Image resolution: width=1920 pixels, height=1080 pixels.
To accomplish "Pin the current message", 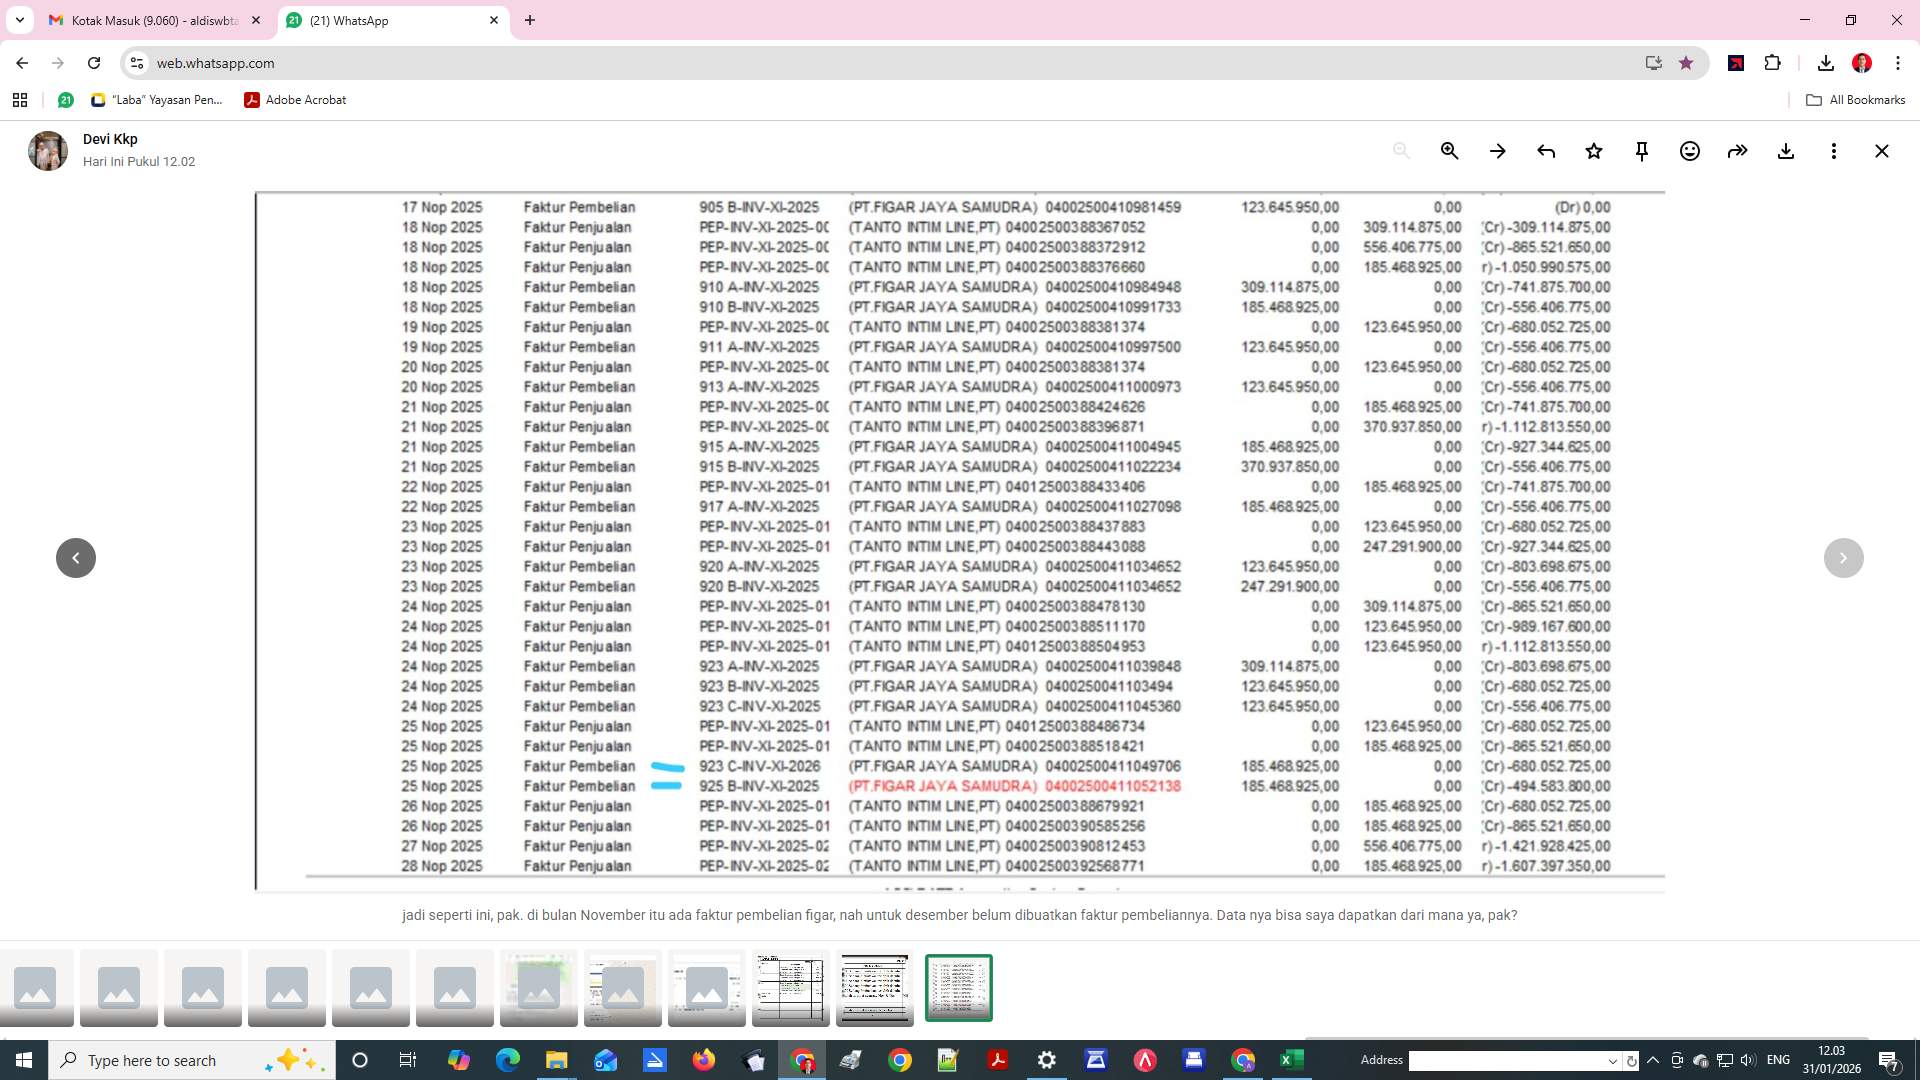I will click(1641, 151).
